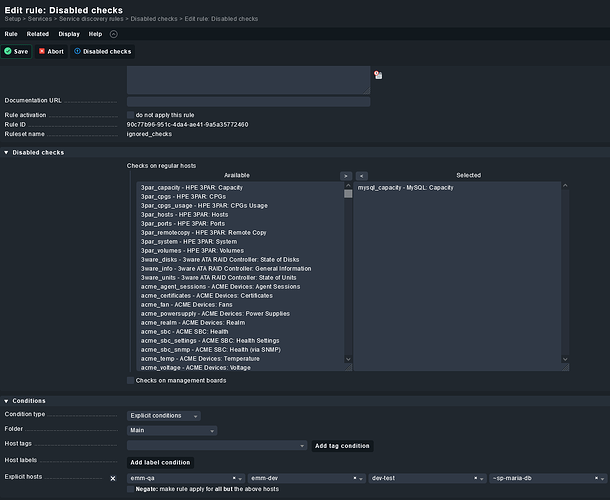Viewport: 610px width, 500px height.
Task: Click the icon beside the comment text area
Action: [x=378, y=75]
